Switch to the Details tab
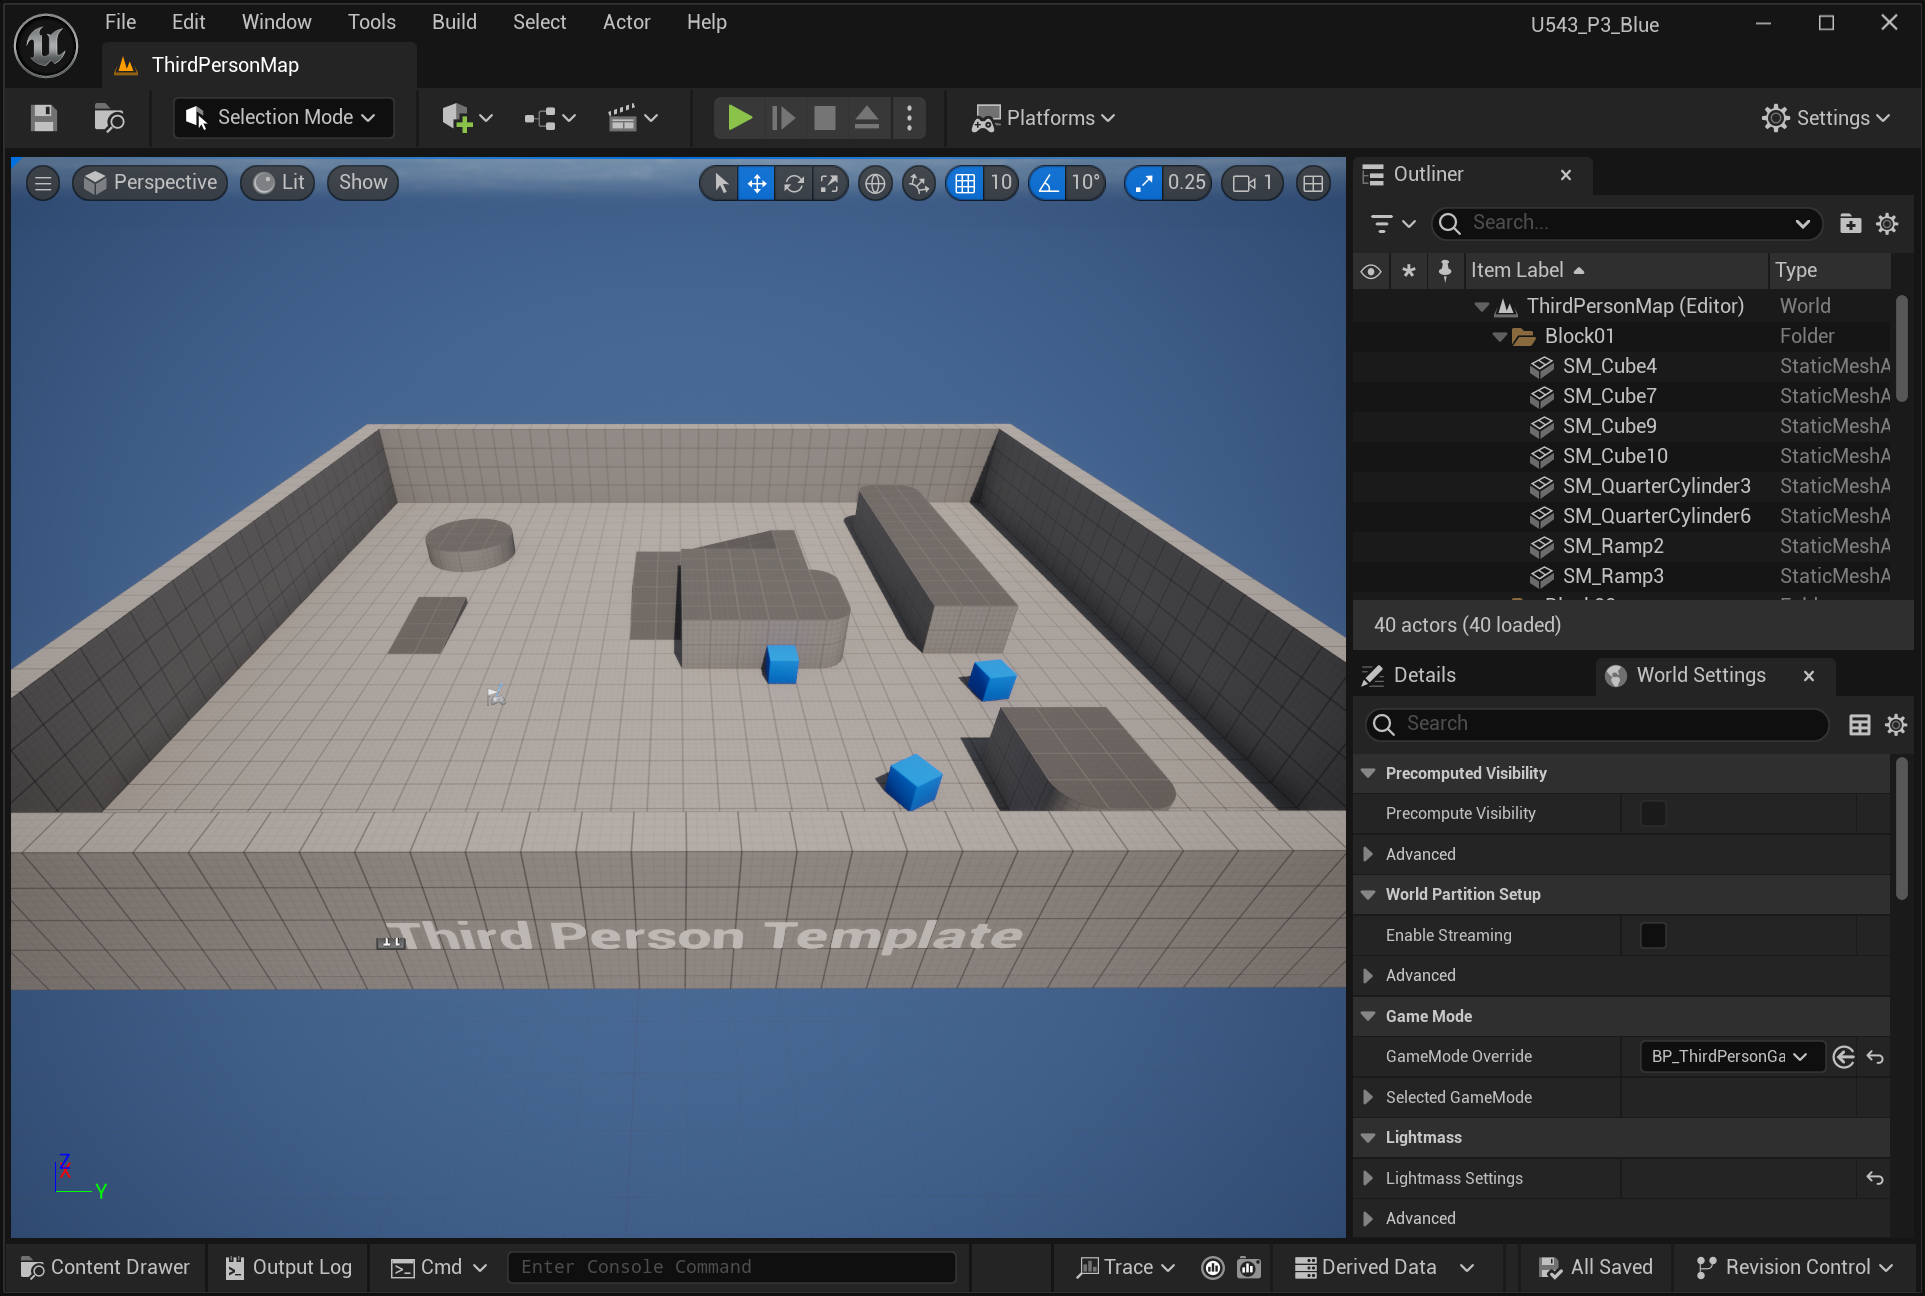The width and height of the screenshot is (1925, 1296). [1424, 675]
